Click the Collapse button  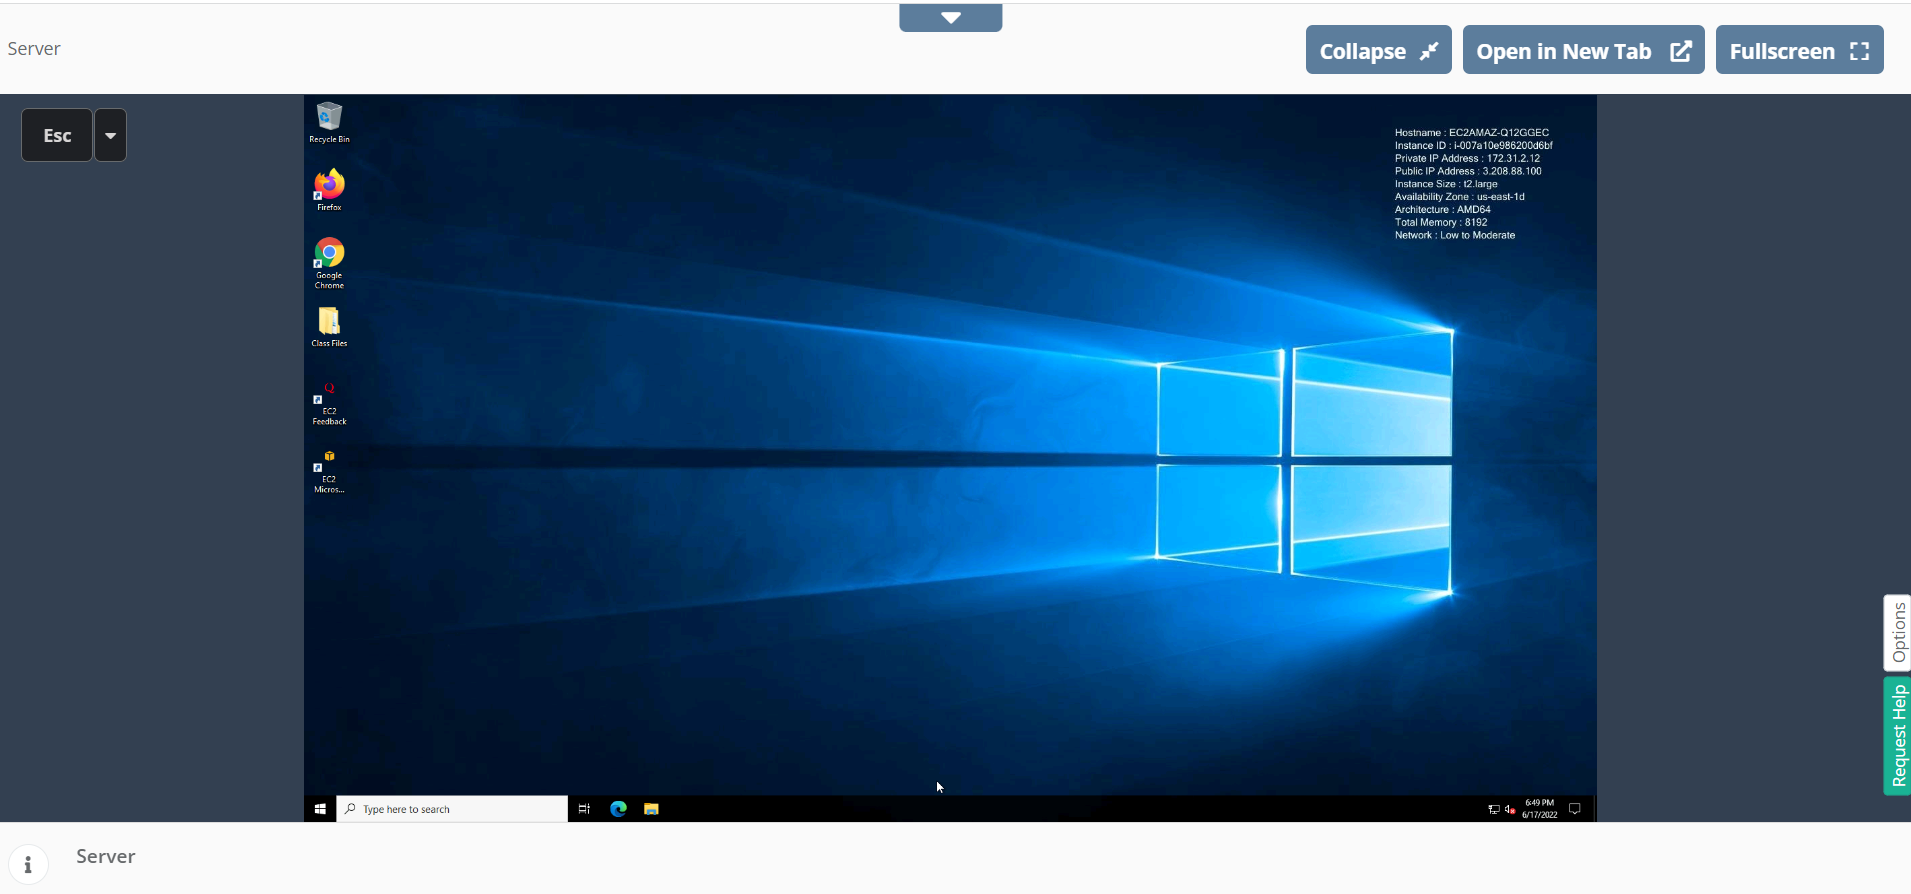(x=1378, y=50)
